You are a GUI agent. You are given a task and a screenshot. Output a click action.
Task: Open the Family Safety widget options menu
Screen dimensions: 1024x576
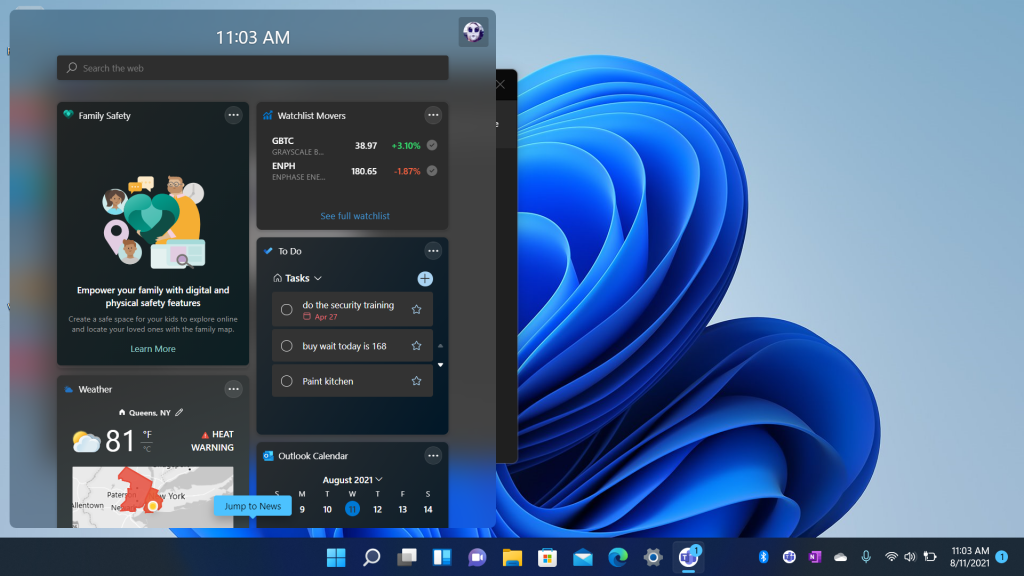[x=233, y=115]
